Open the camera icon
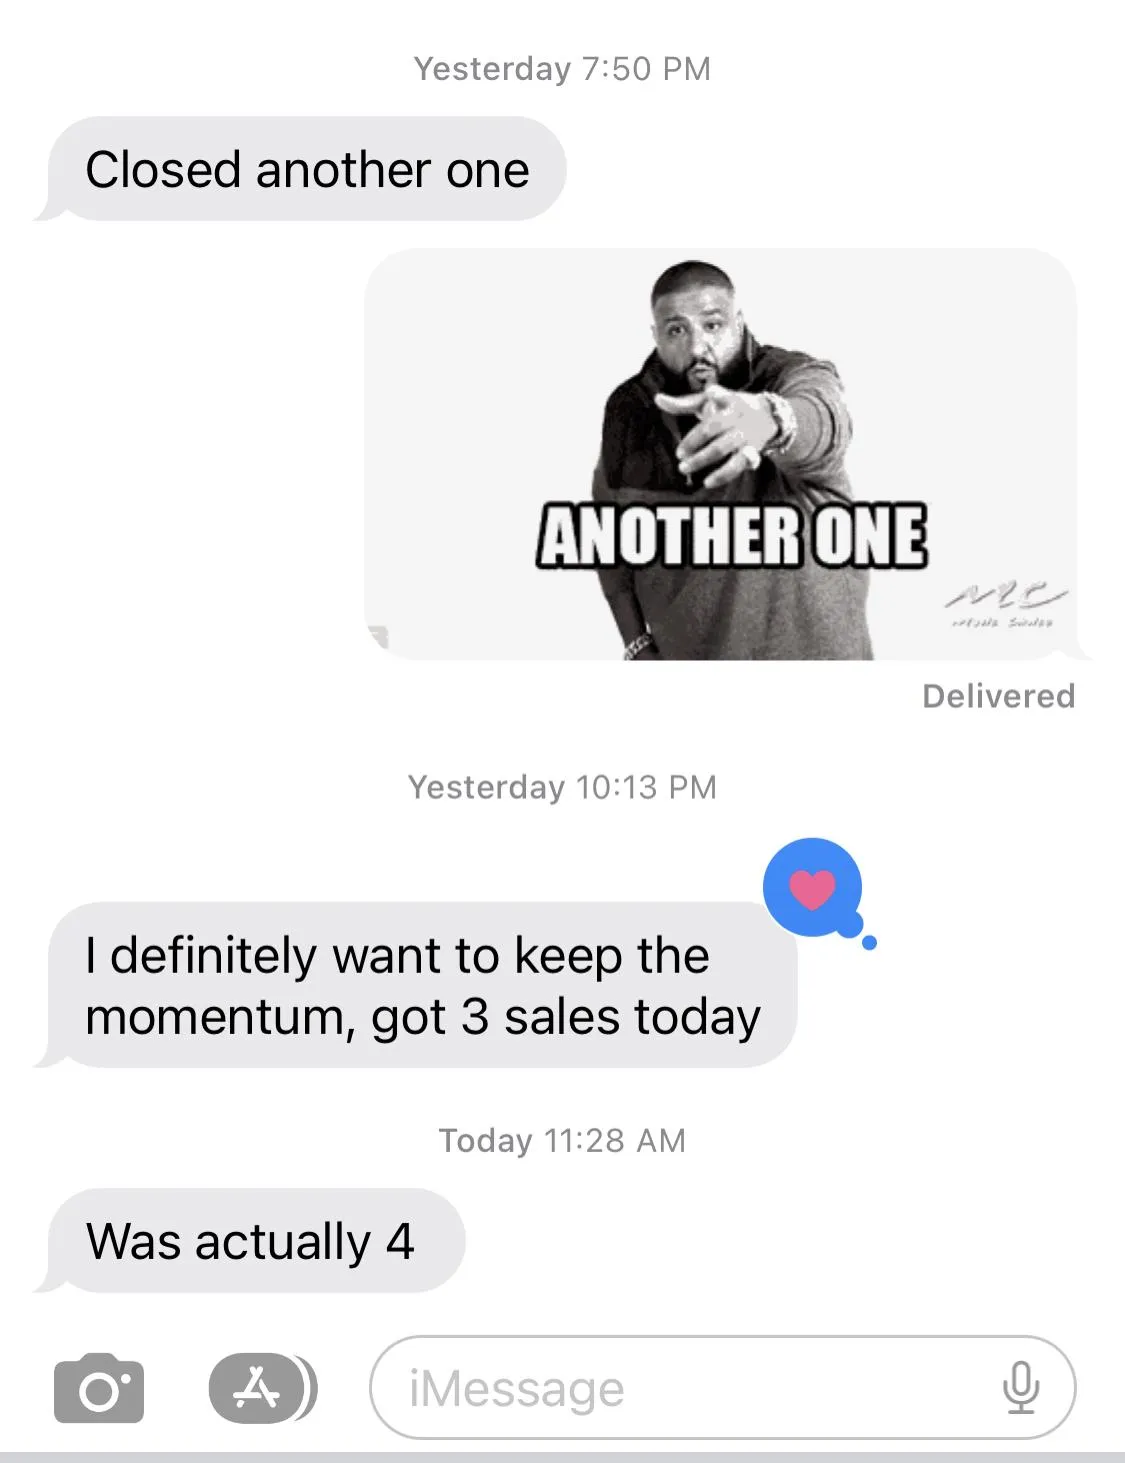The image size is (1125, 1463). coord(98,1388)
